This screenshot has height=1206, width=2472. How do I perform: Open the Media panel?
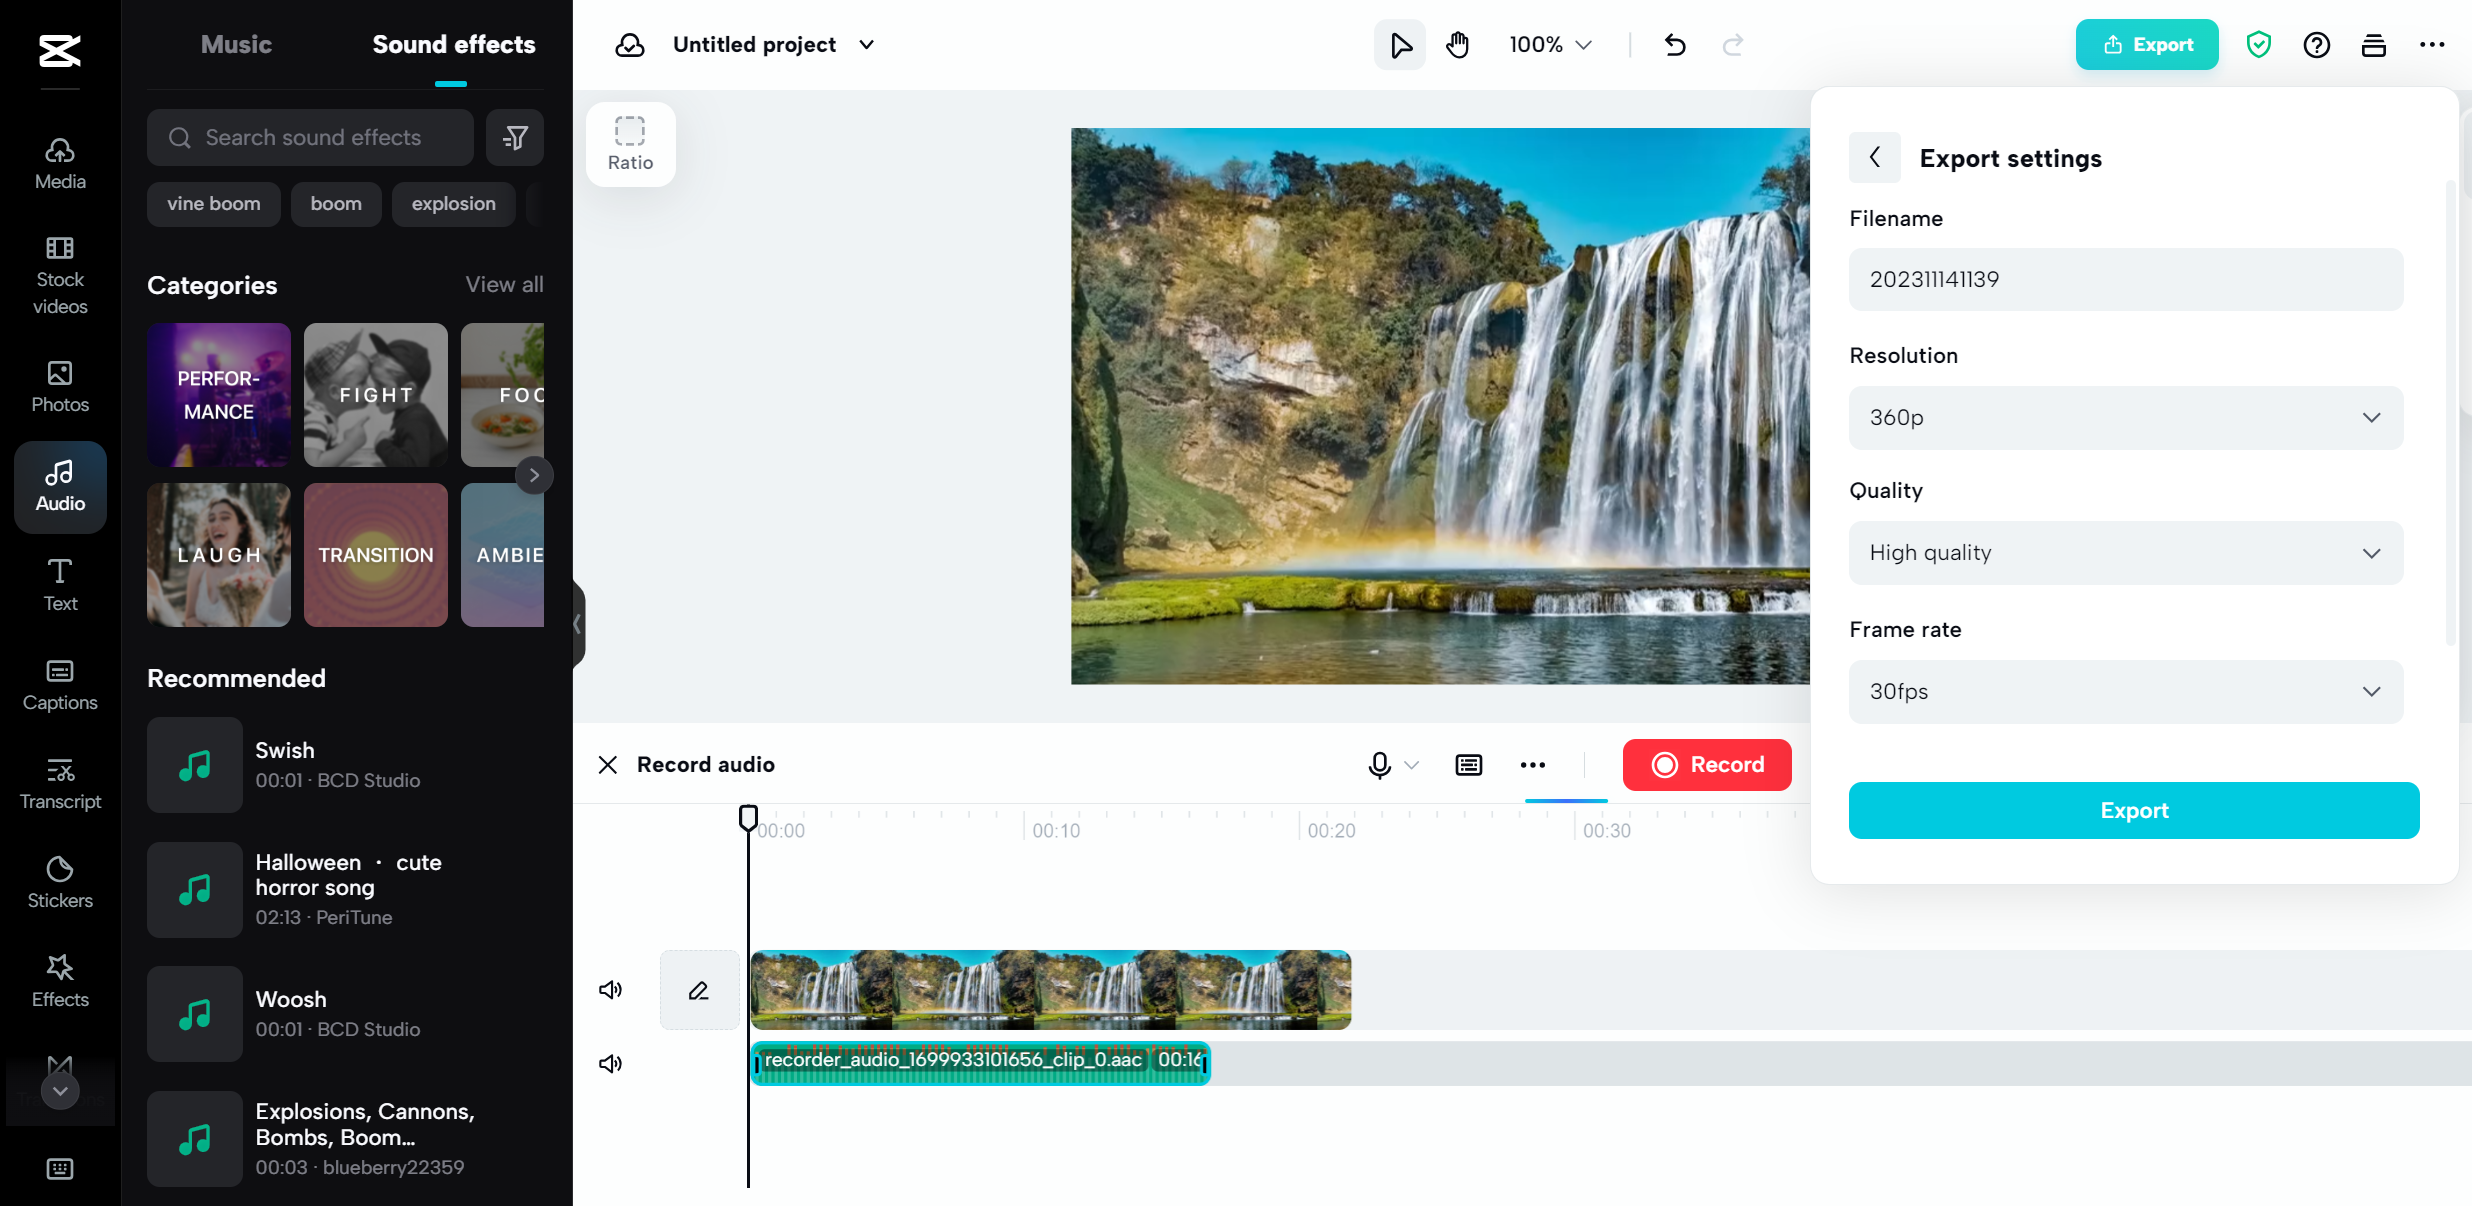pos(59,163)
